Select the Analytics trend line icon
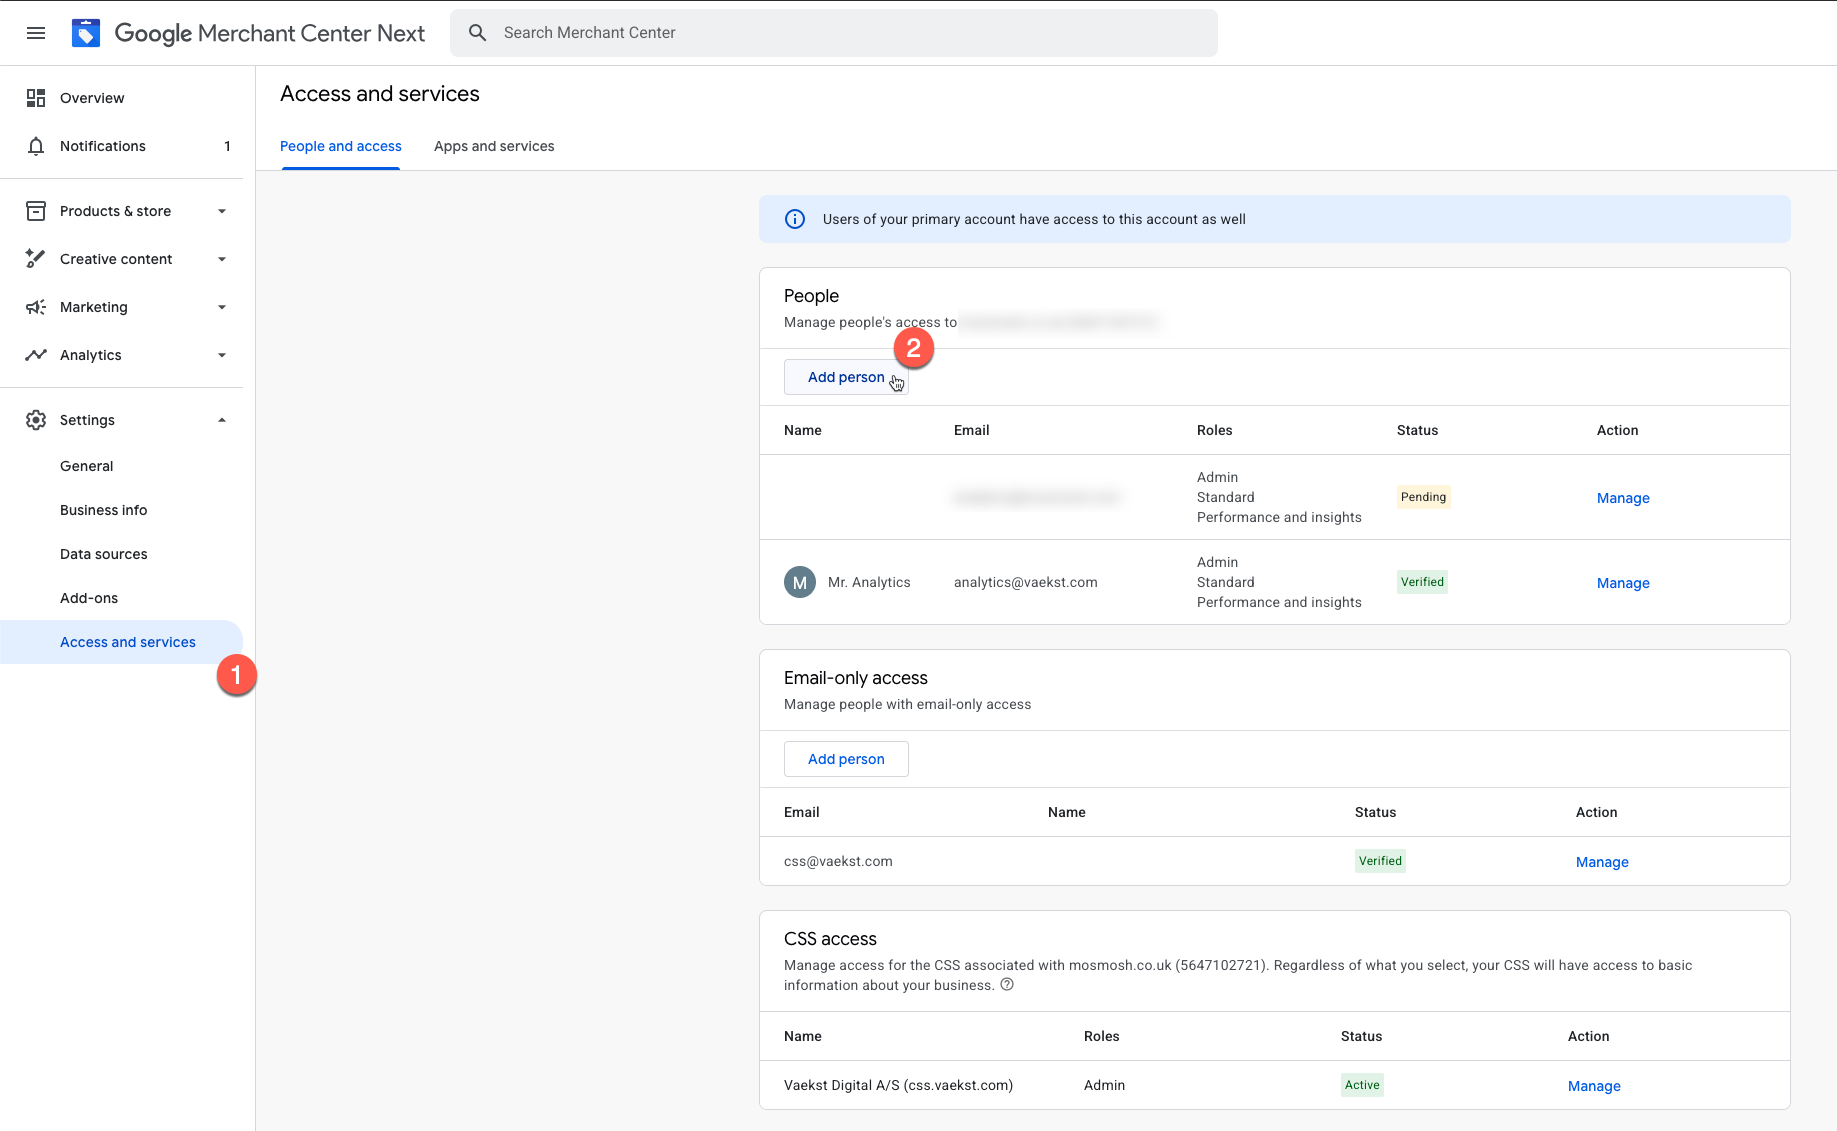Image resolution: width=1837 pixels, height=1131 pixels. pos(36,355)
